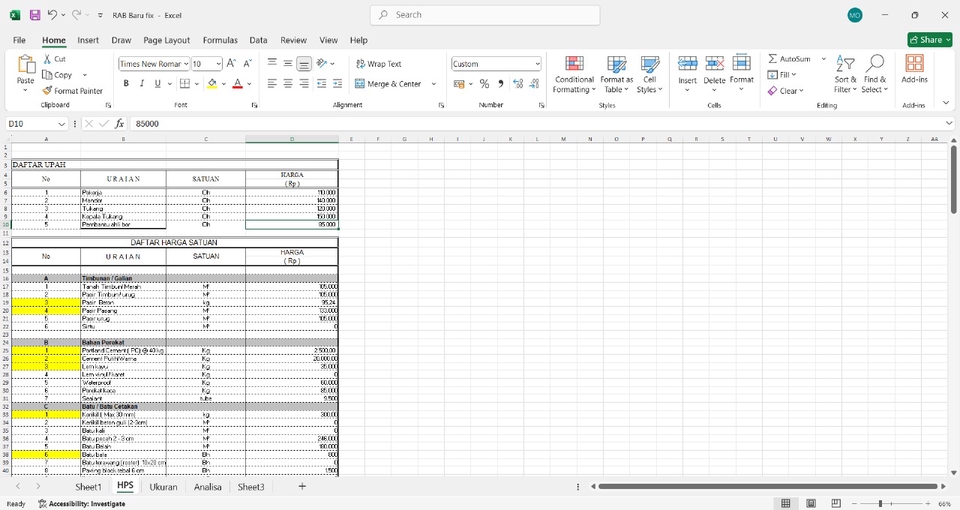Viewport: 960px width, 510px height.
Task: Click in the Search box
Action: (x=485, y=15)
